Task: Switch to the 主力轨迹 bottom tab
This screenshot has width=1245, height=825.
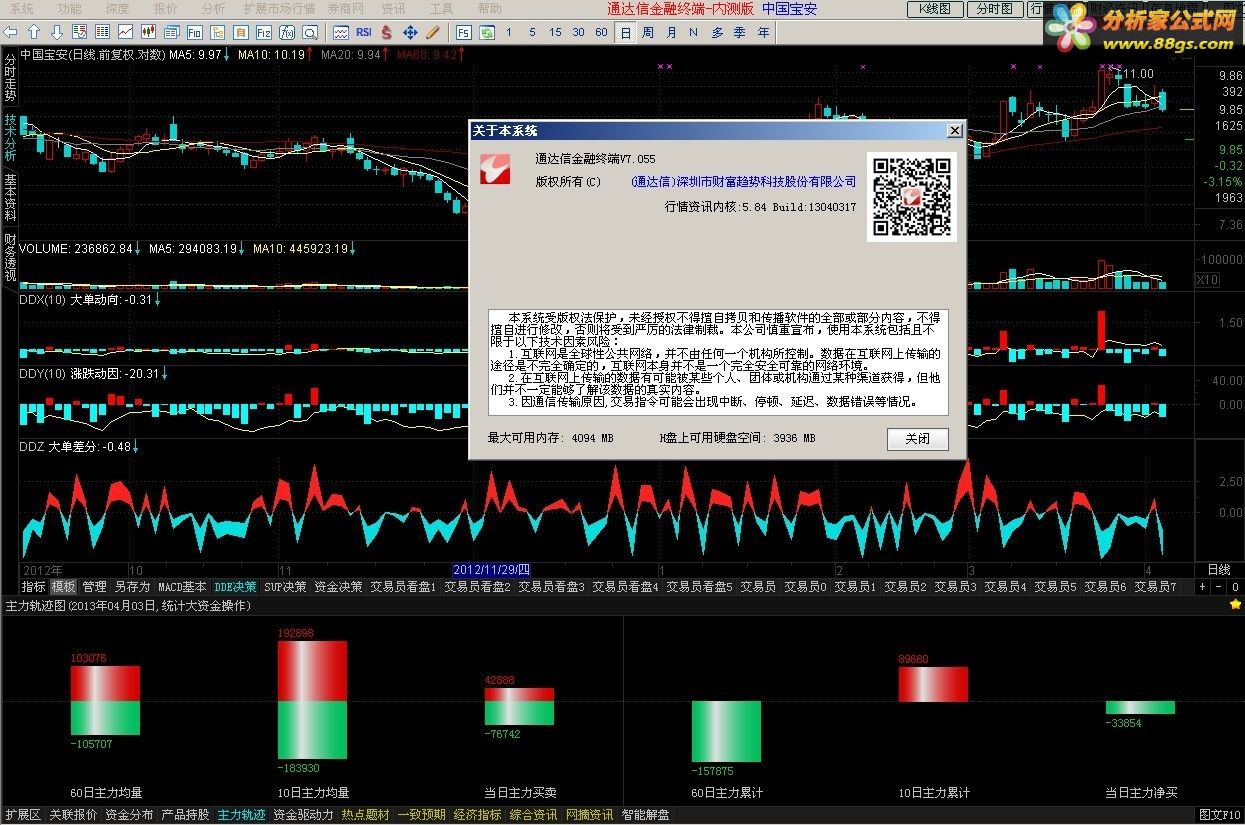Action: 242,815
